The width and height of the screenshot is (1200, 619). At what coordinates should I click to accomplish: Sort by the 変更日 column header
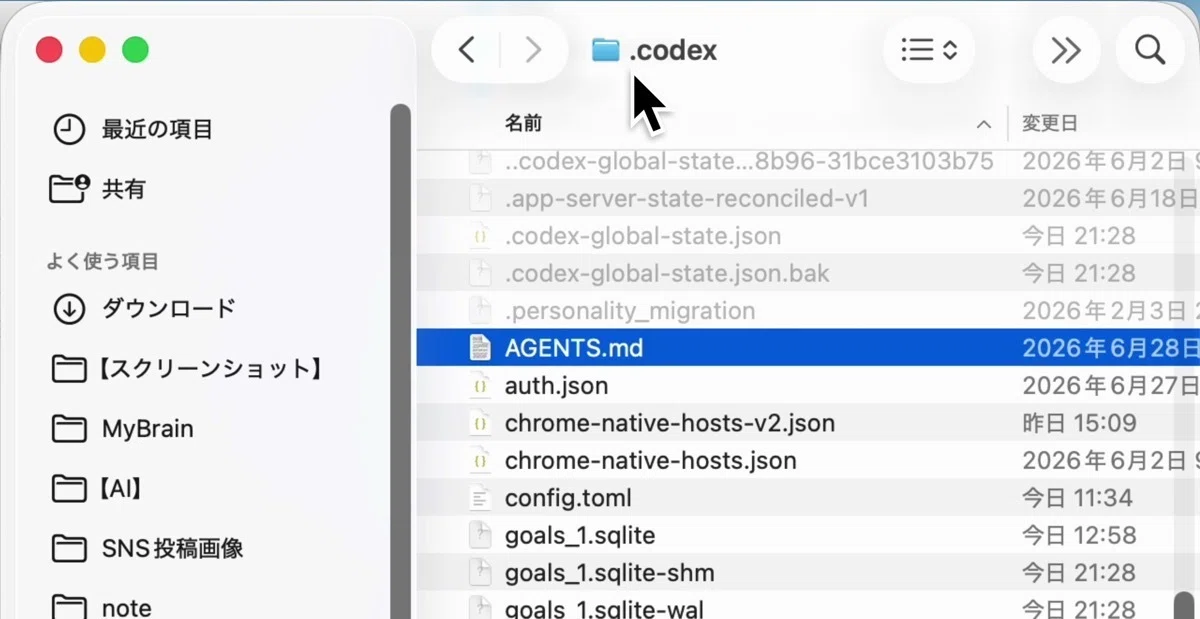[x=1049, y=124]
